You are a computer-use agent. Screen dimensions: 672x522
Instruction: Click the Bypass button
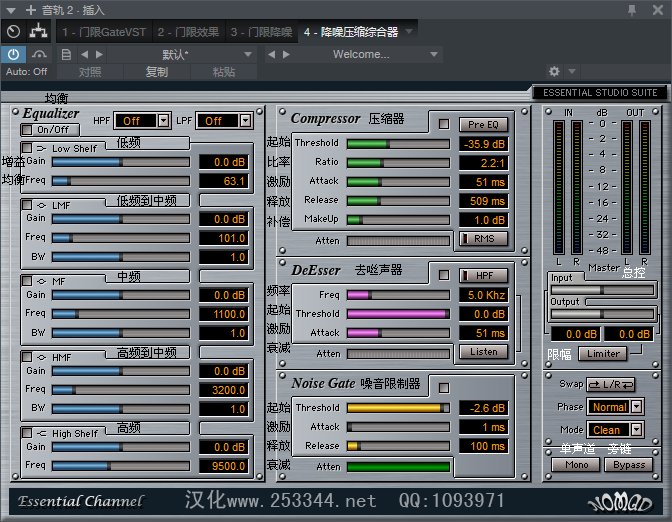[x=629, y=465]
